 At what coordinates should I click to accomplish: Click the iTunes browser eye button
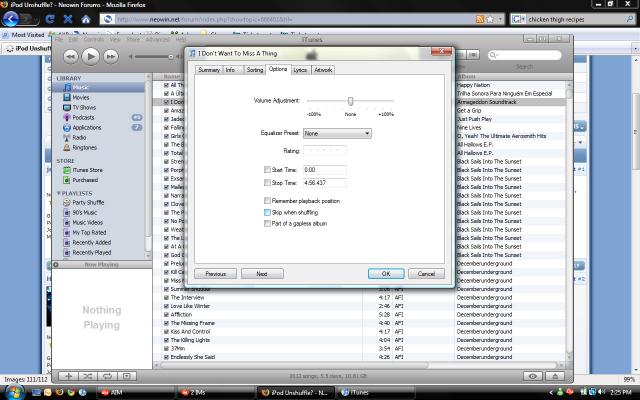point(533,376)
